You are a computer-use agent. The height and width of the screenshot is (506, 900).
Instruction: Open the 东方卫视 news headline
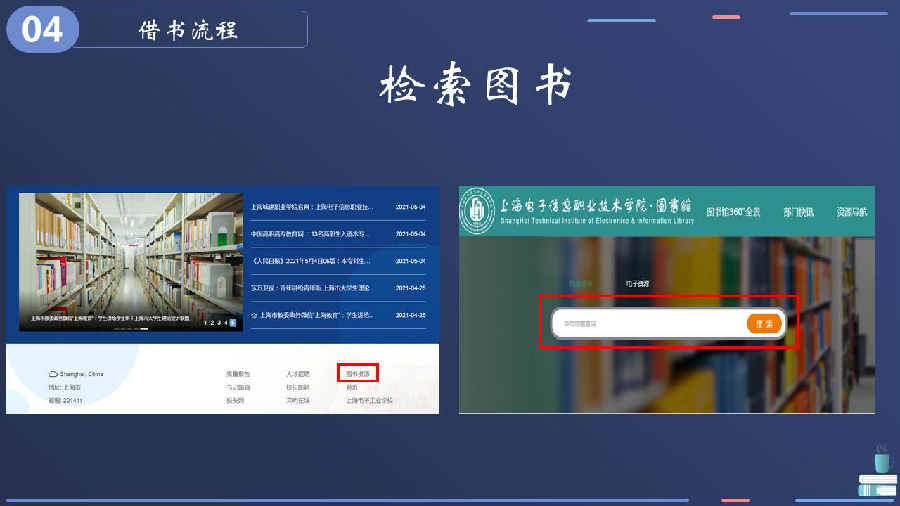311,287
